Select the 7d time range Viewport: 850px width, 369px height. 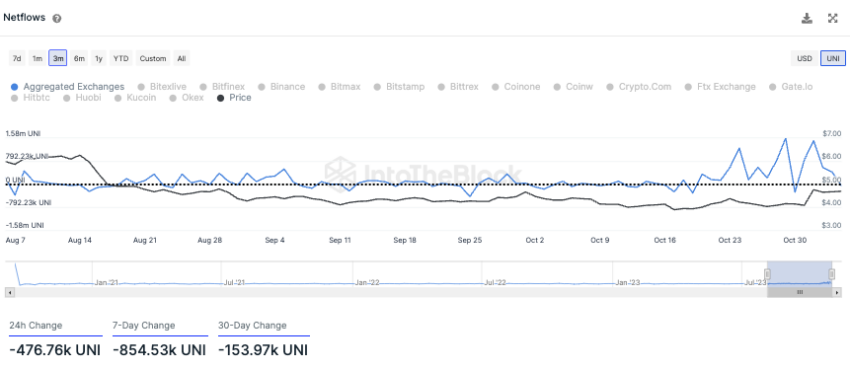click(17, 58)
